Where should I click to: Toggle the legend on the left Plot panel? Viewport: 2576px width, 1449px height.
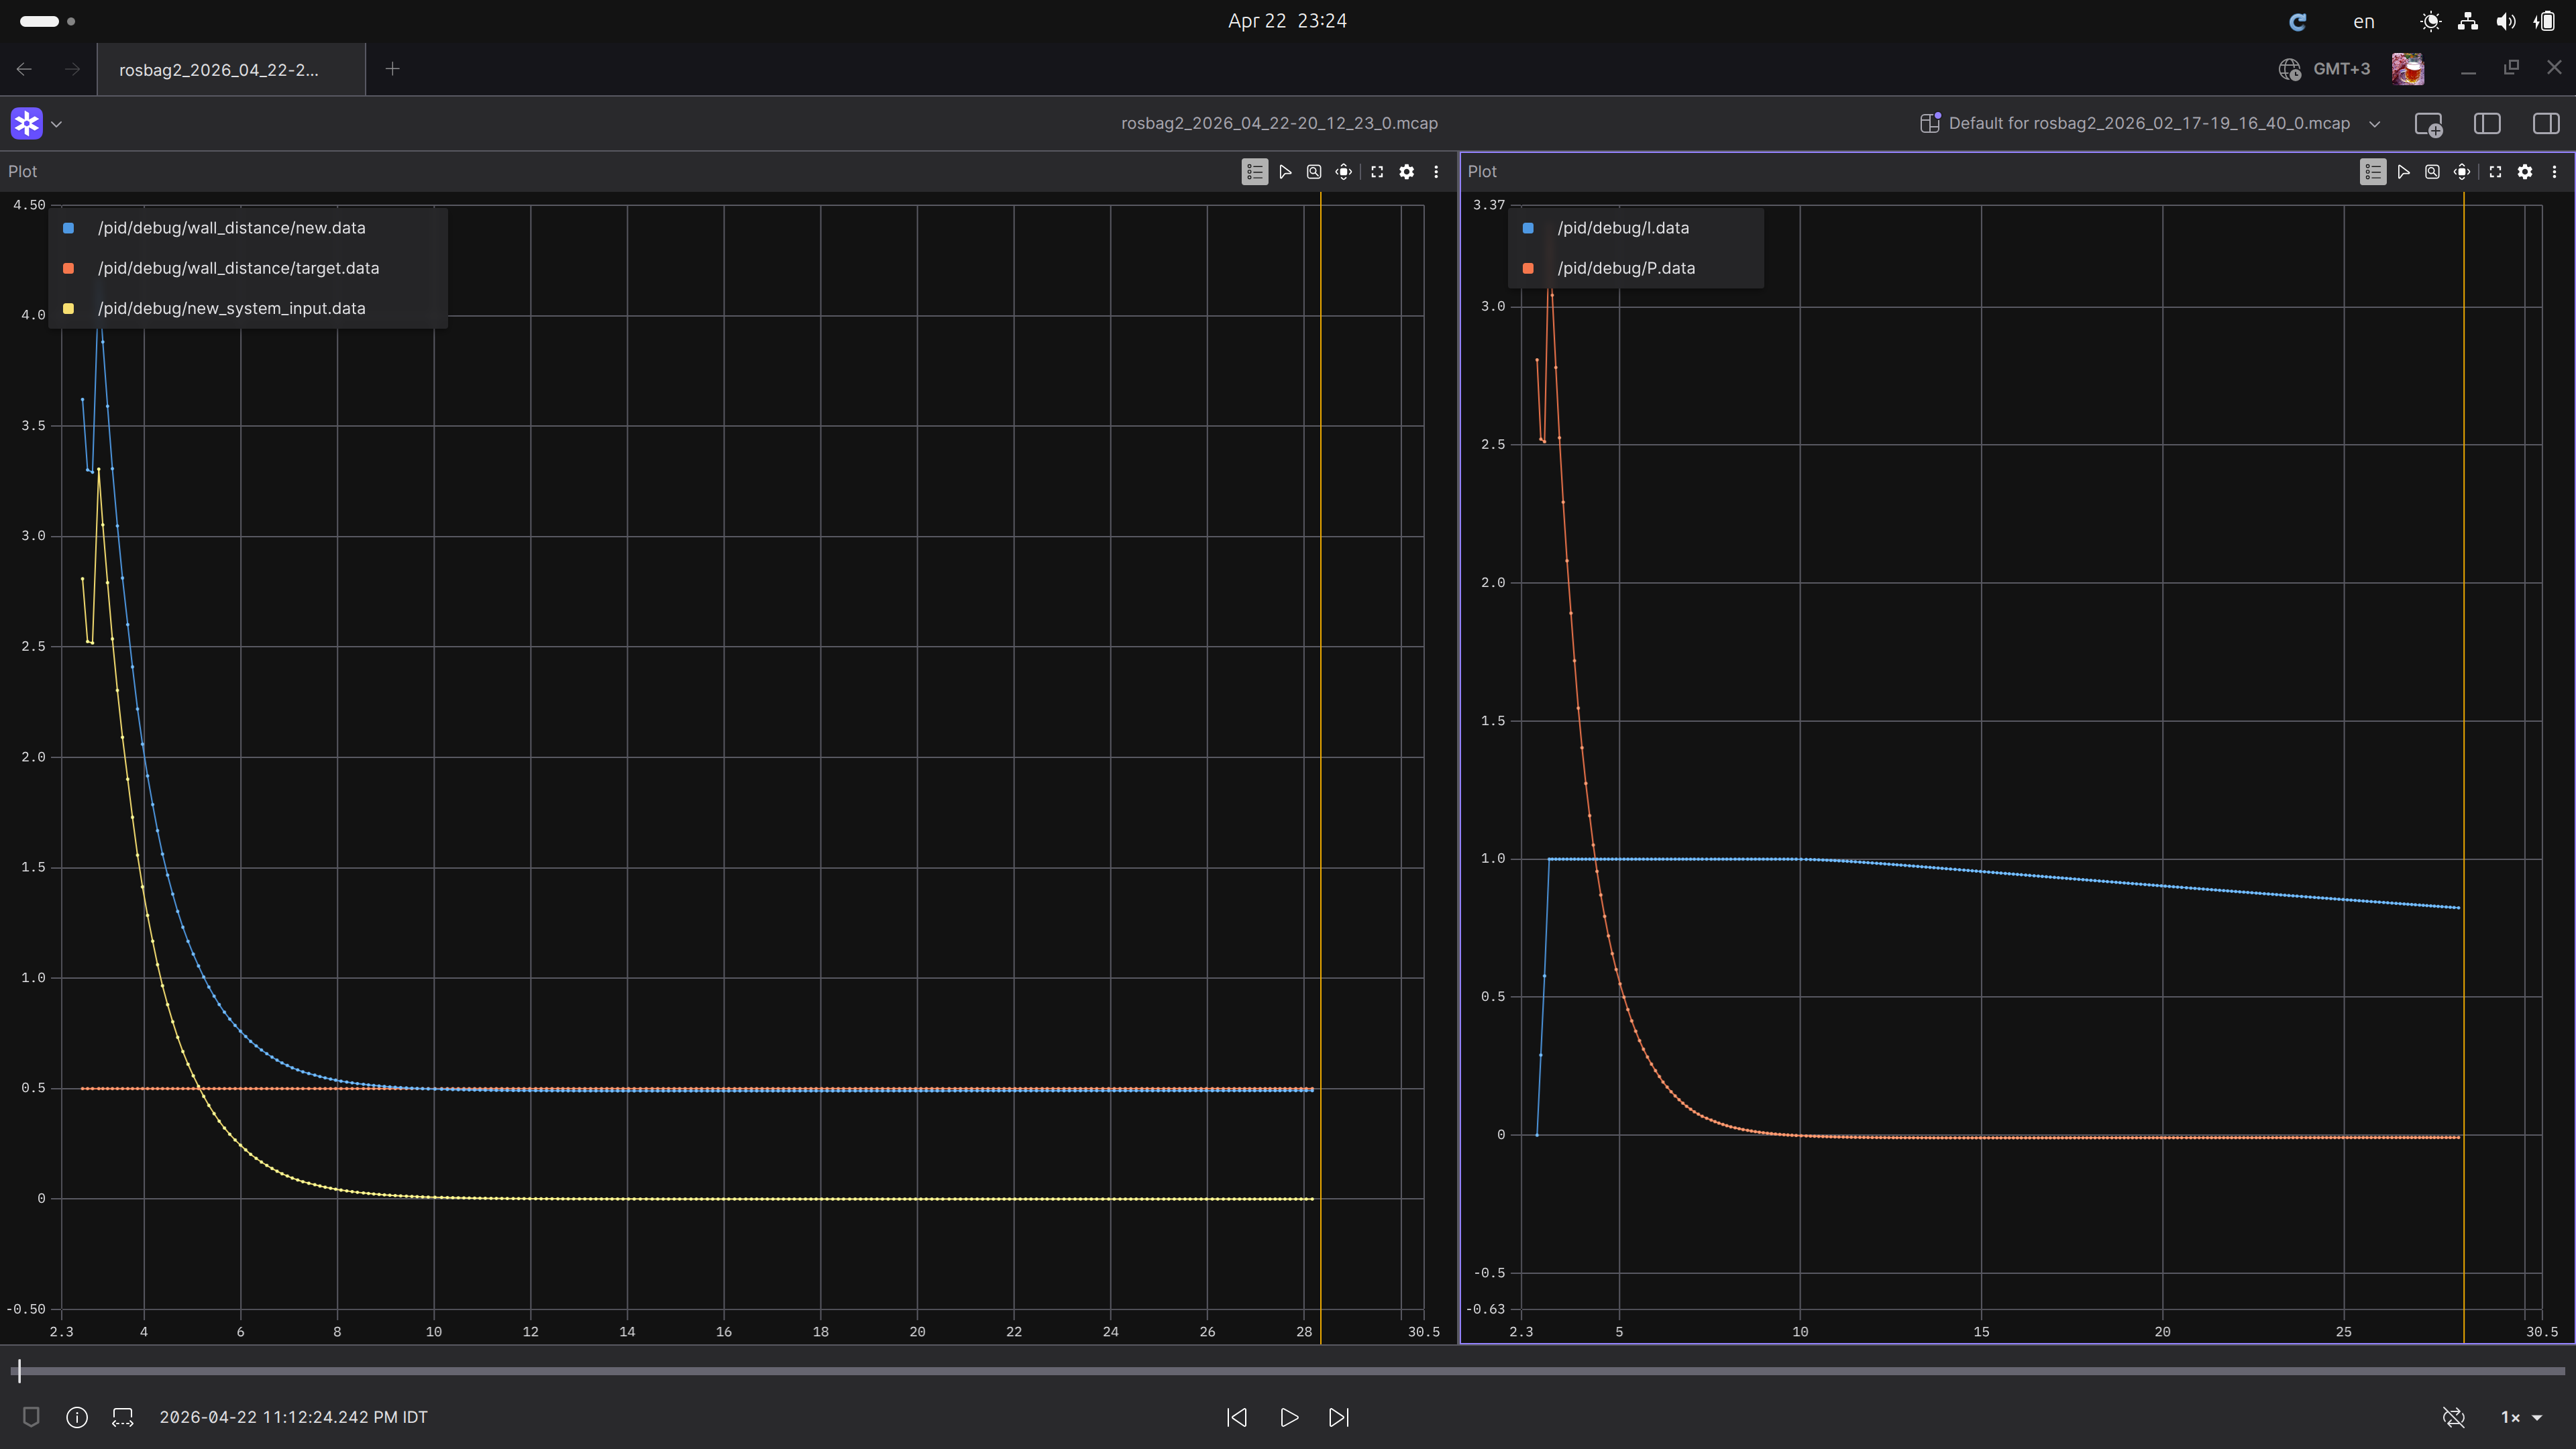point(1254,171)
